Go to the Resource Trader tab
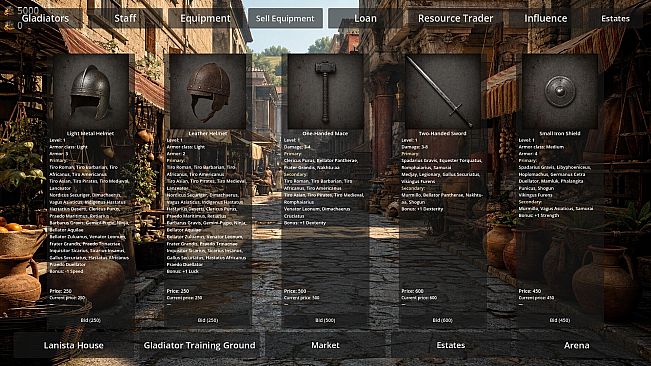 click(x=455, y=18)
